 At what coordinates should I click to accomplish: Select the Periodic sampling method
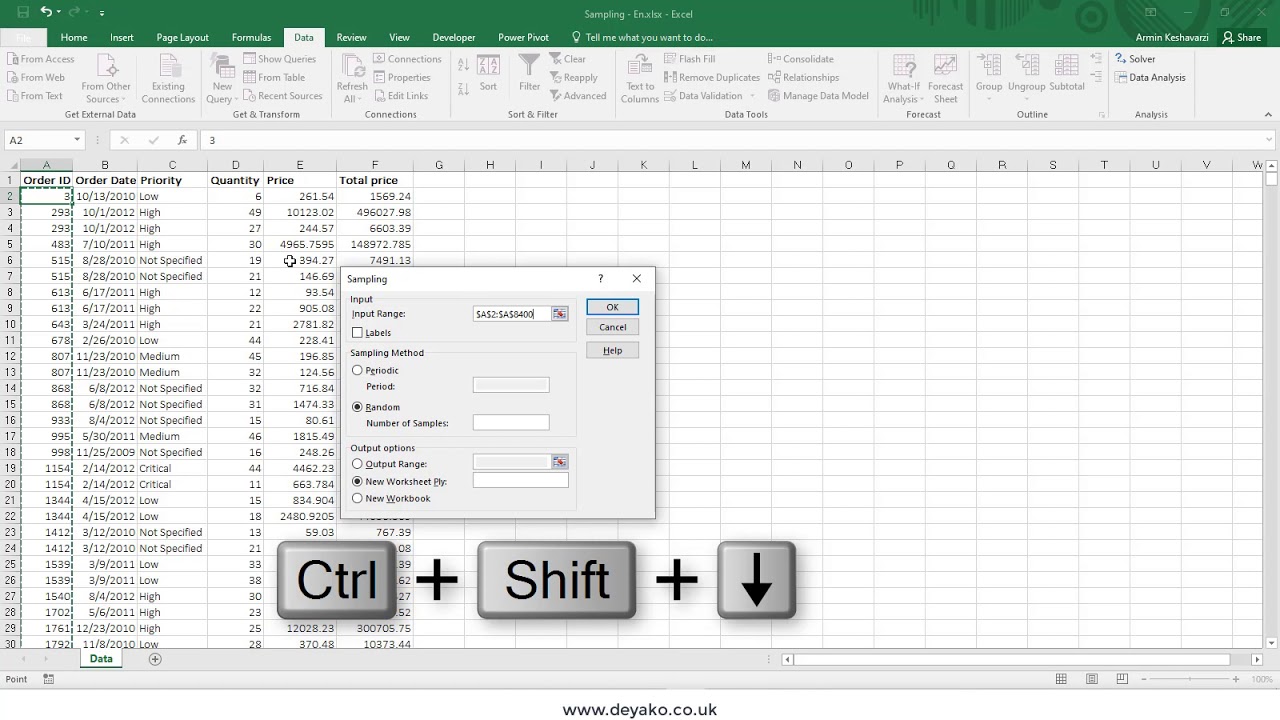tap(357, 370)
